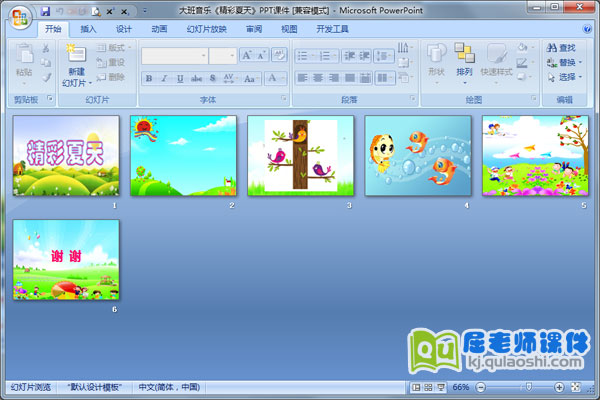600x400 pixels.
Task: Fit slide to window using the status bar icon
Action: coord(574,387)
